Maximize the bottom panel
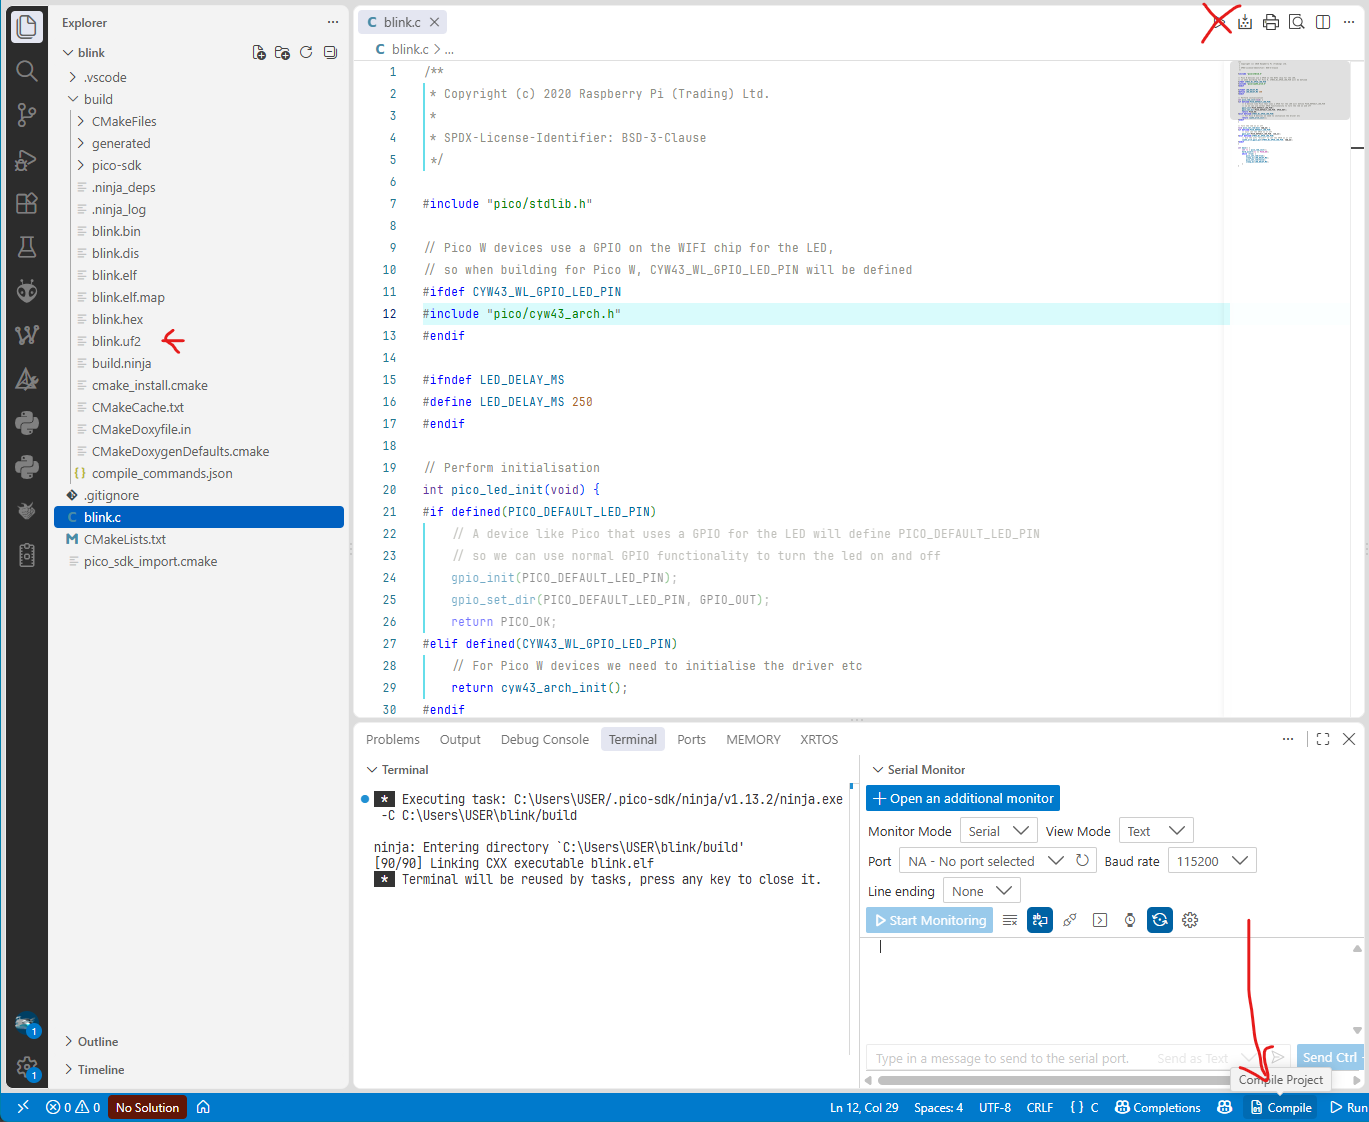The height and width of the screenshot is (1122, 1369). [x=1323, y=739]
